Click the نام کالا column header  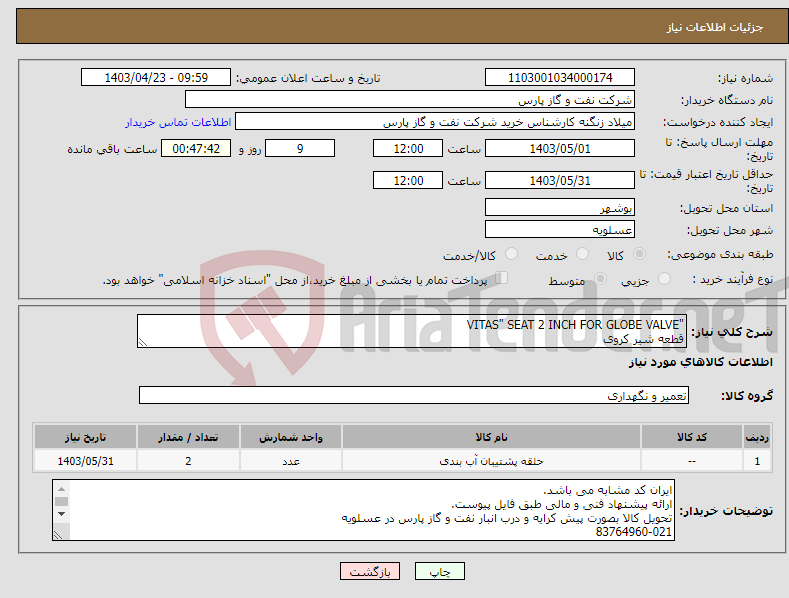[491, 437]
